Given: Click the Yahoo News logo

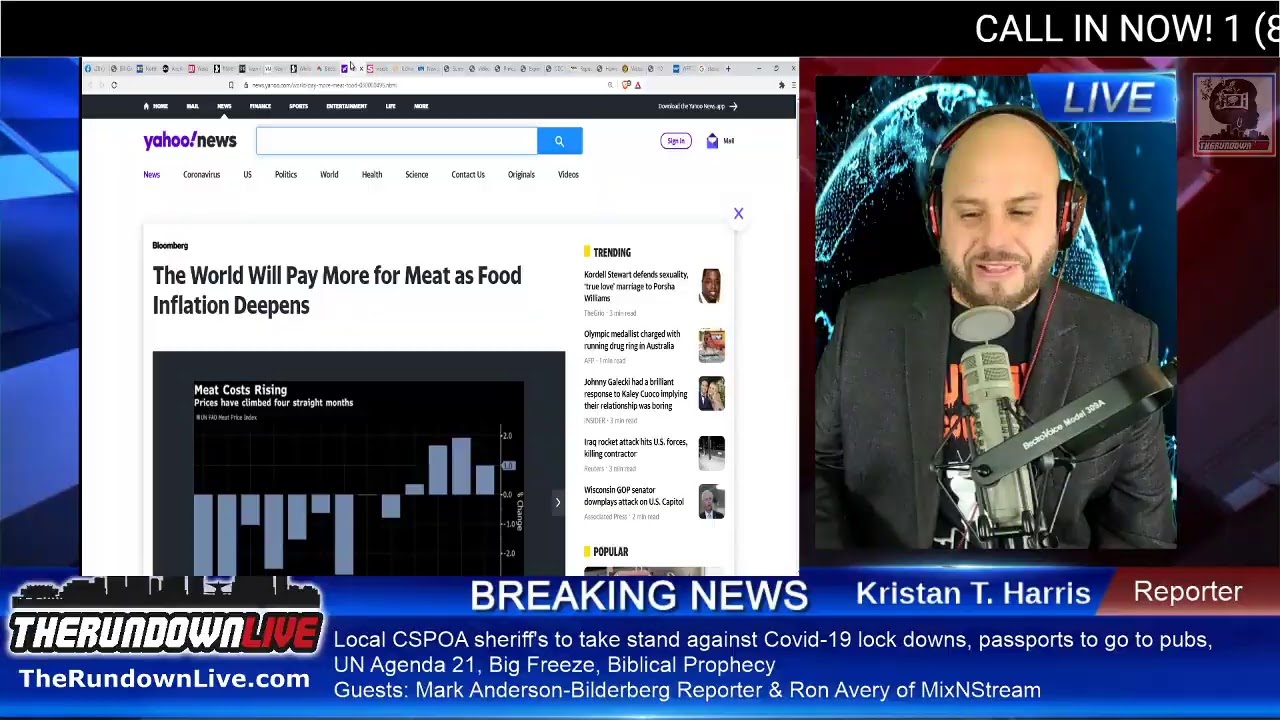Looking at the screenshot, I should click(x=190, y=141).
